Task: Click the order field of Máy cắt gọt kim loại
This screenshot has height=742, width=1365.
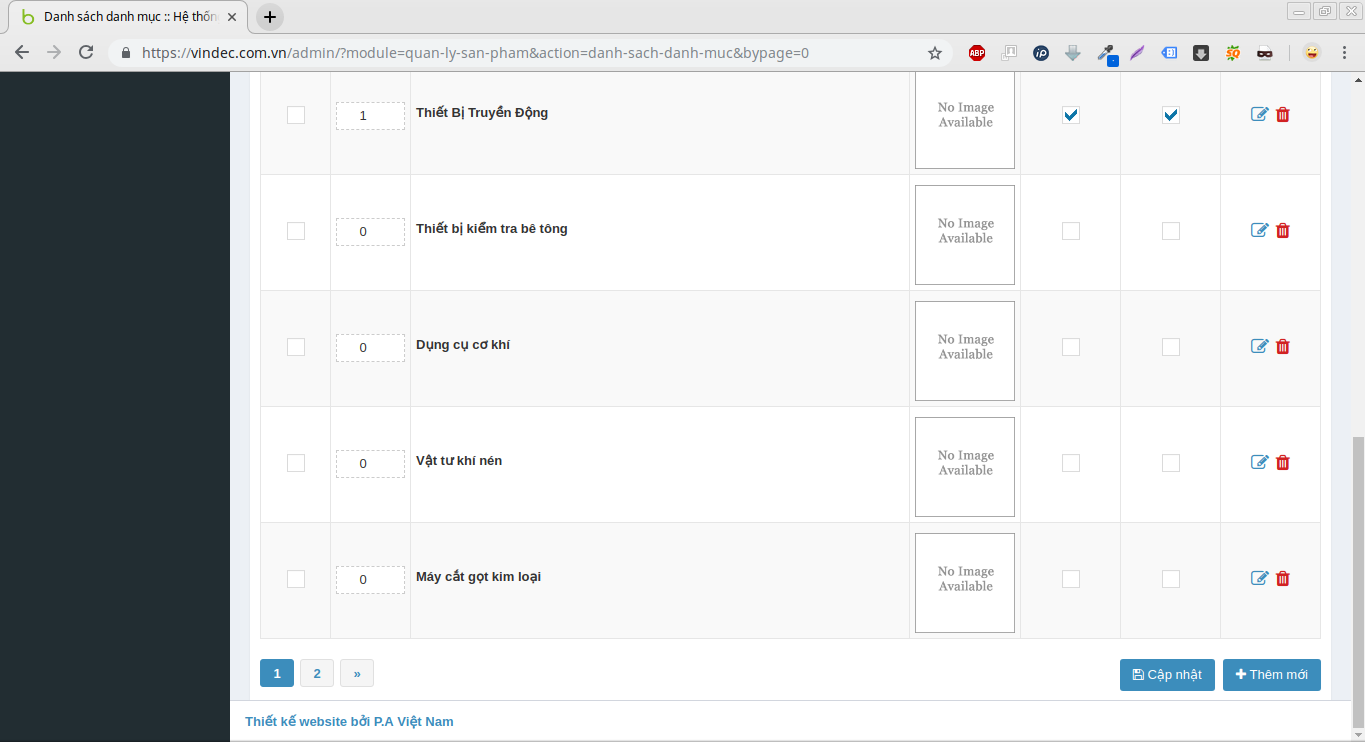Action: click(370, 580)
